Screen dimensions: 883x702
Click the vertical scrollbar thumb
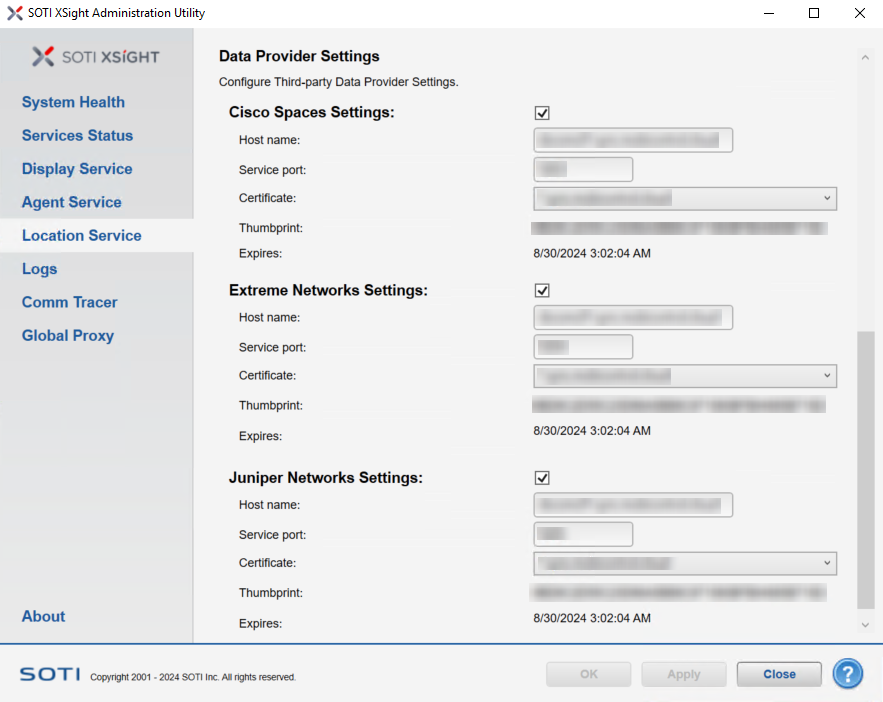[x=866, y=470]
